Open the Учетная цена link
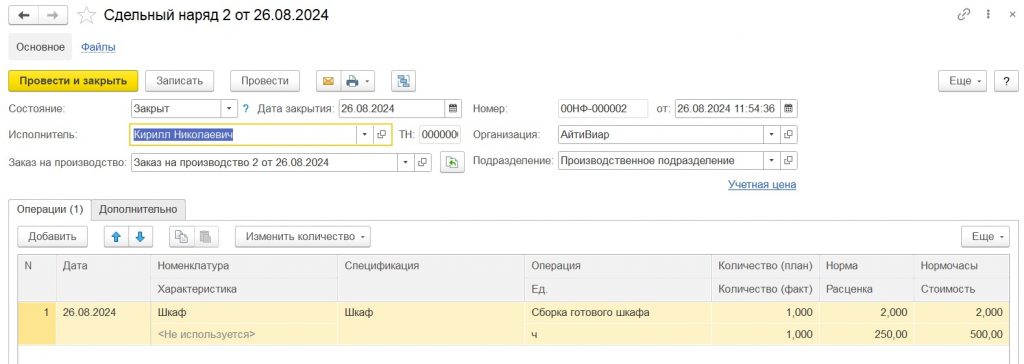 762,185
